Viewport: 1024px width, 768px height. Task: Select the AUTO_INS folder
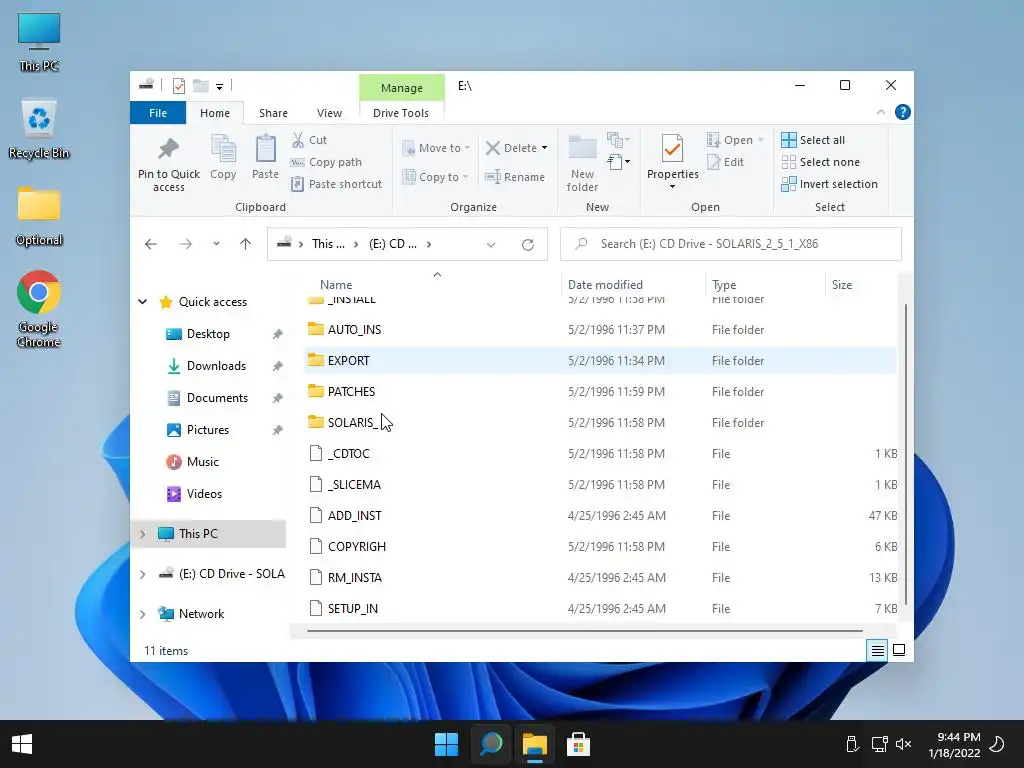[600, 330]
